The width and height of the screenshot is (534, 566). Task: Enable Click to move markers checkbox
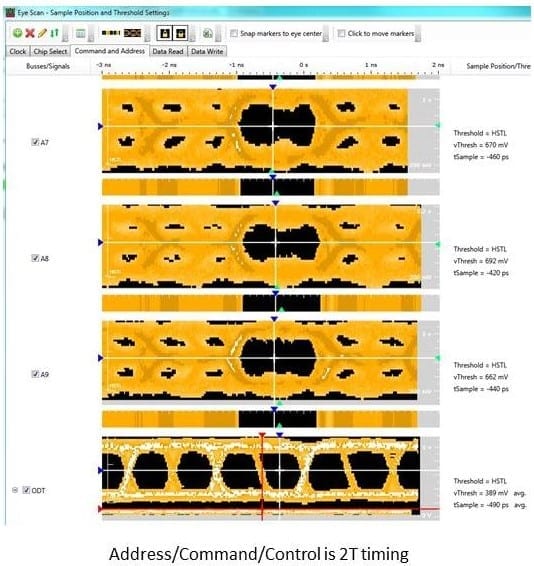point(341,34)
